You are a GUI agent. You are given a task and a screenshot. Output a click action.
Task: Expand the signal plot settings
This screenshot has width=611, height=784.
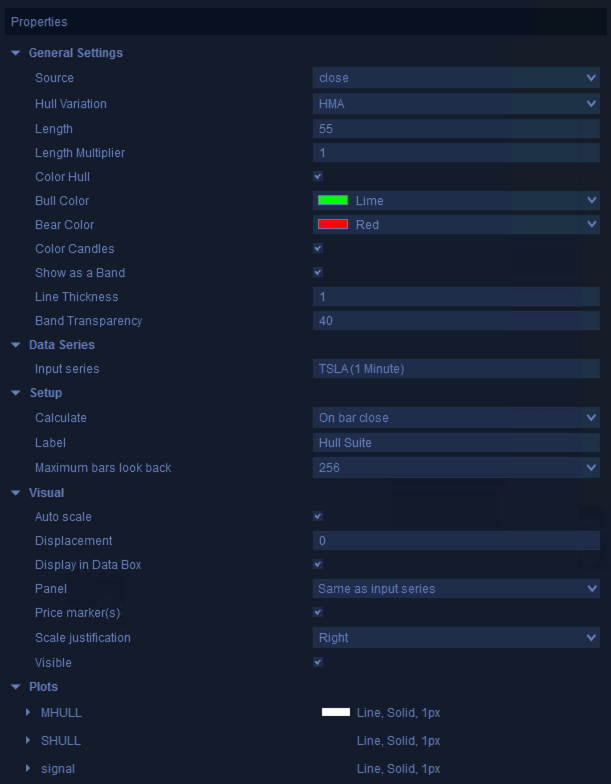tap(28, 769)
